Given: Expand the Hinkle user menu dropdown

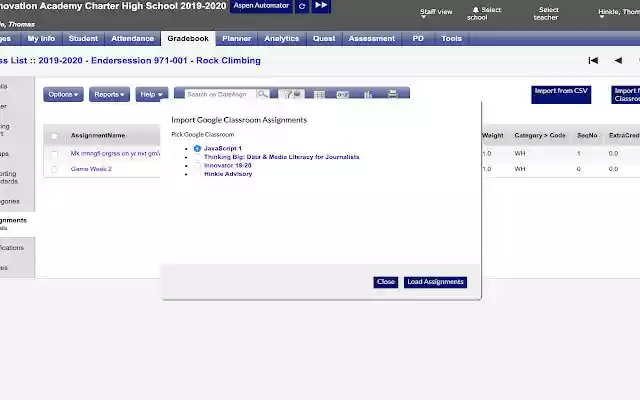Looking at the screenshot, I should pyautogui.click(x=619, y=13).
